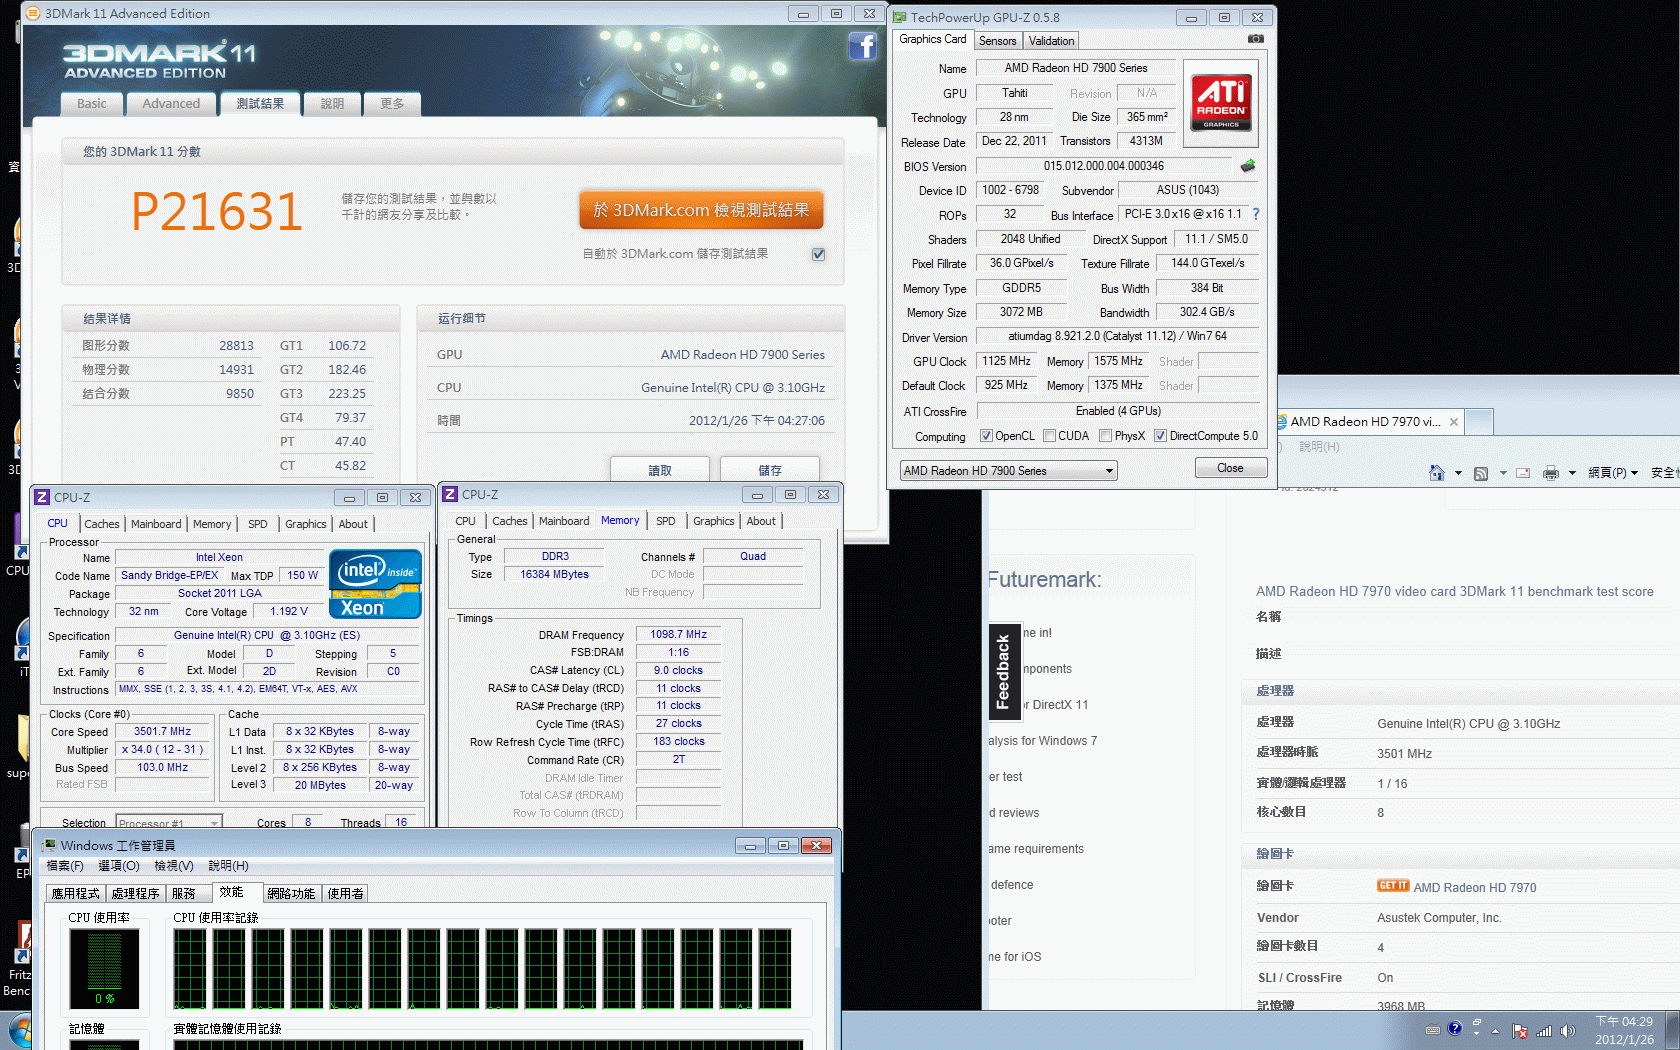
Task: Click the on-screen keyboard tray icon
Action: pos(1433,1029)
